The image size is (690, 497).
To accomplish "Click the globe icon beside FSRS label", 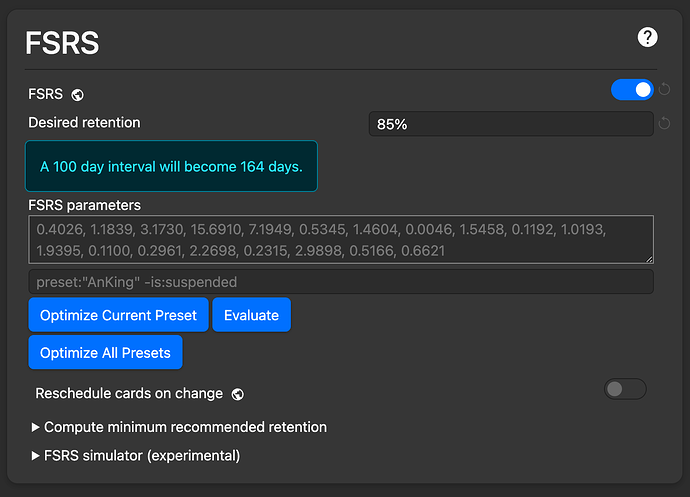I will (78, 95).
